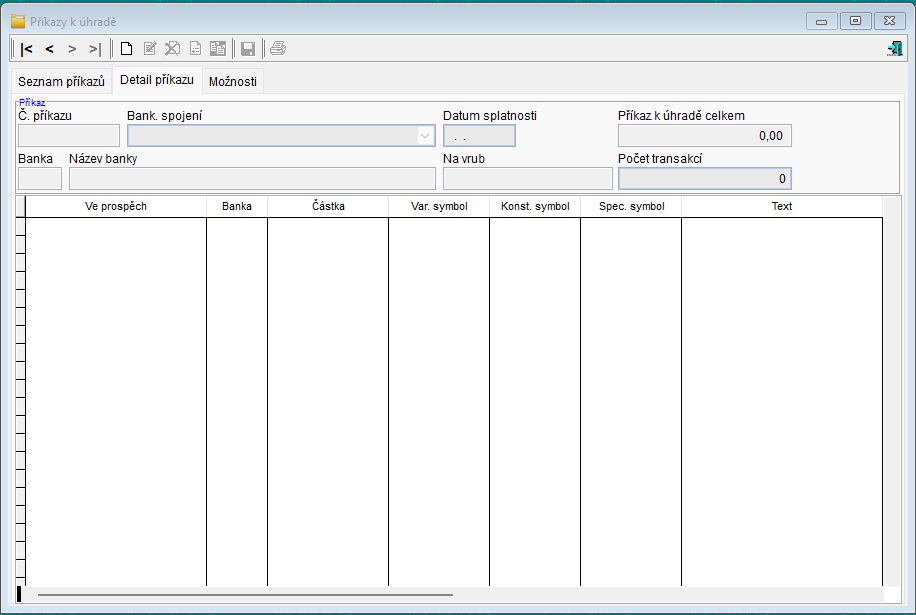
Task: Click the delete record icon
Action: click(x=172, y=48)
